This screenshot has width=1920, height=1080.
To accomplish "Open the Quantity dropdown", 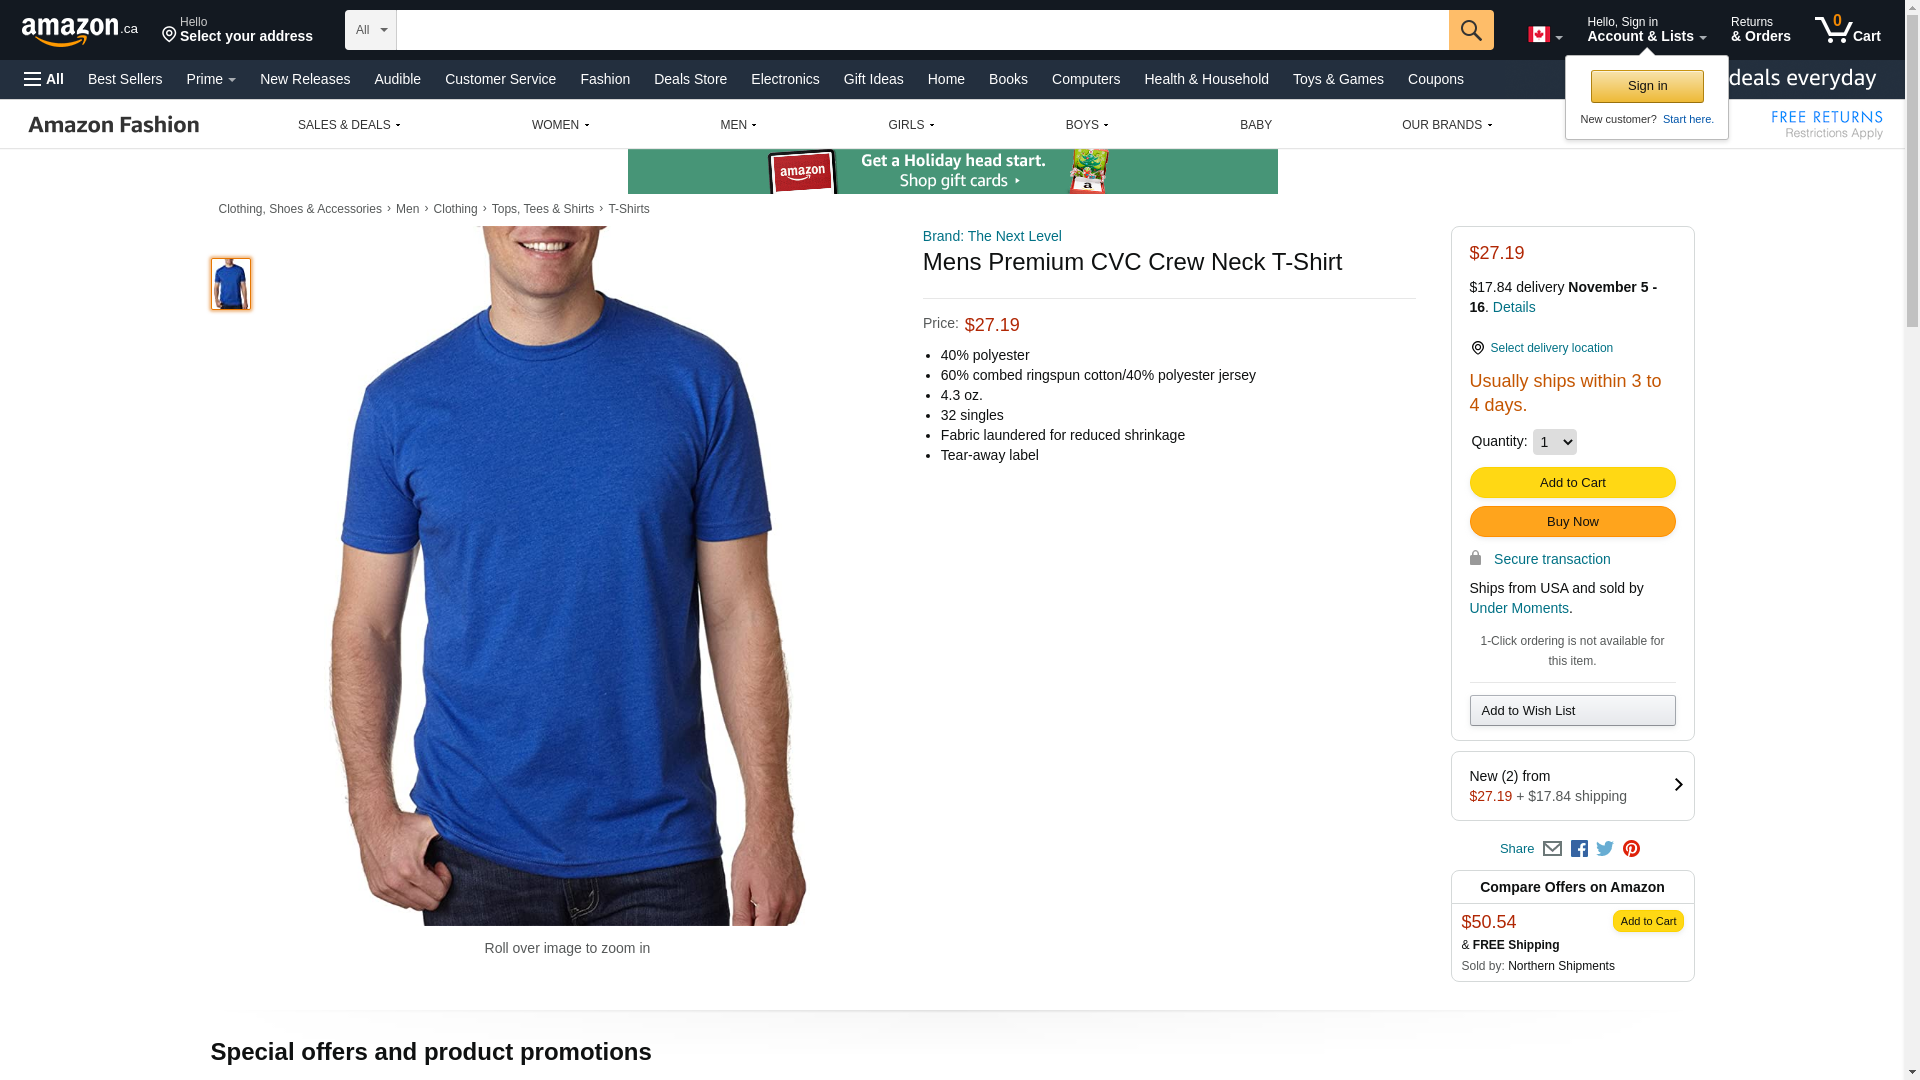I will [1554, 442].
